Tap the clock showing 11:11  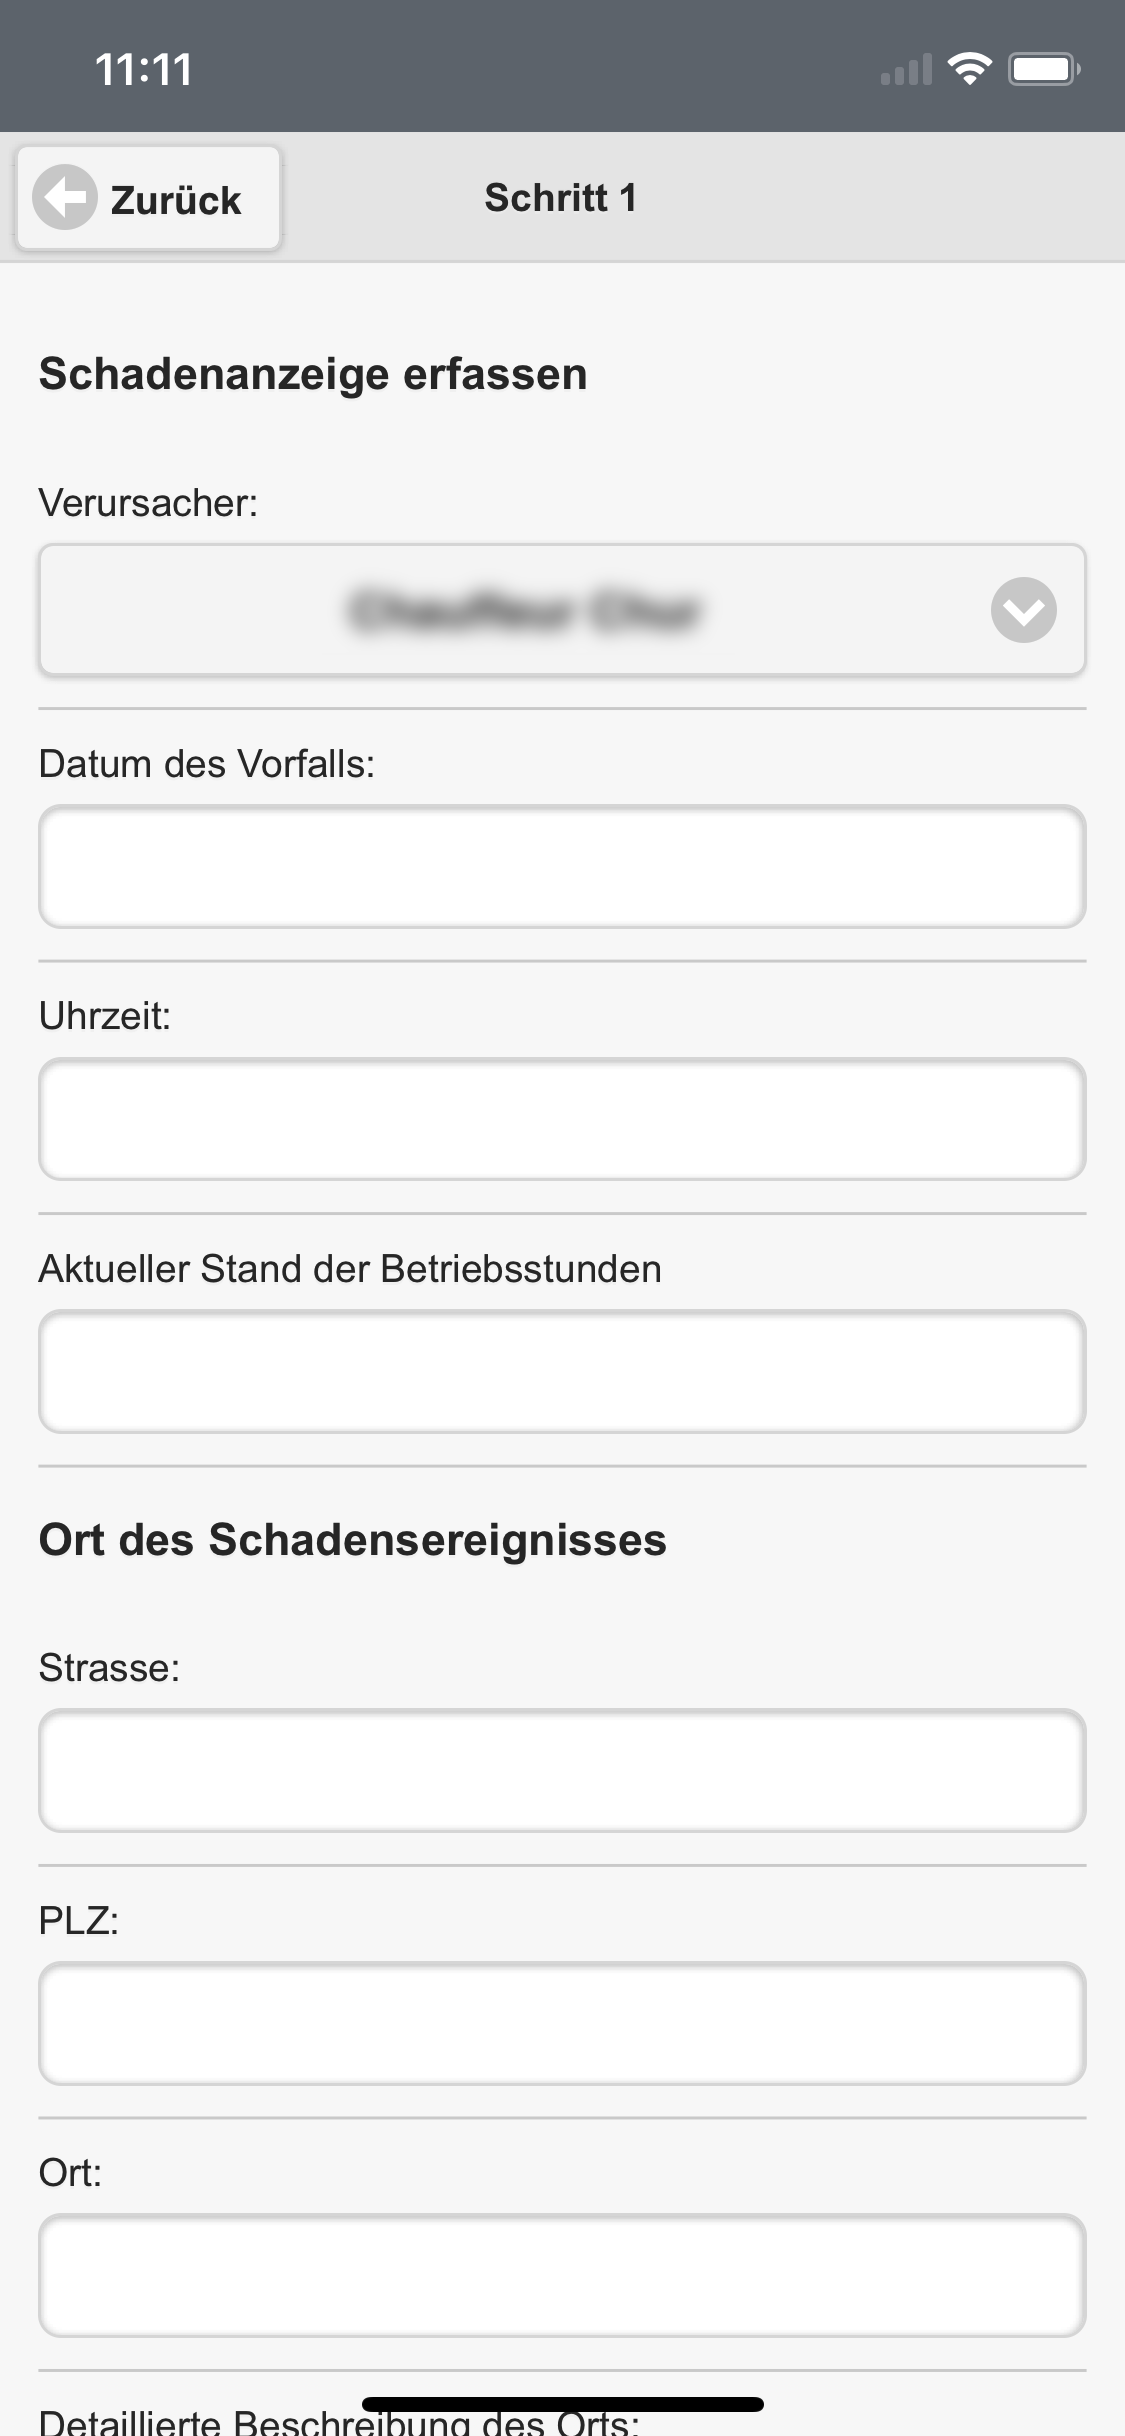click(144, 70)
